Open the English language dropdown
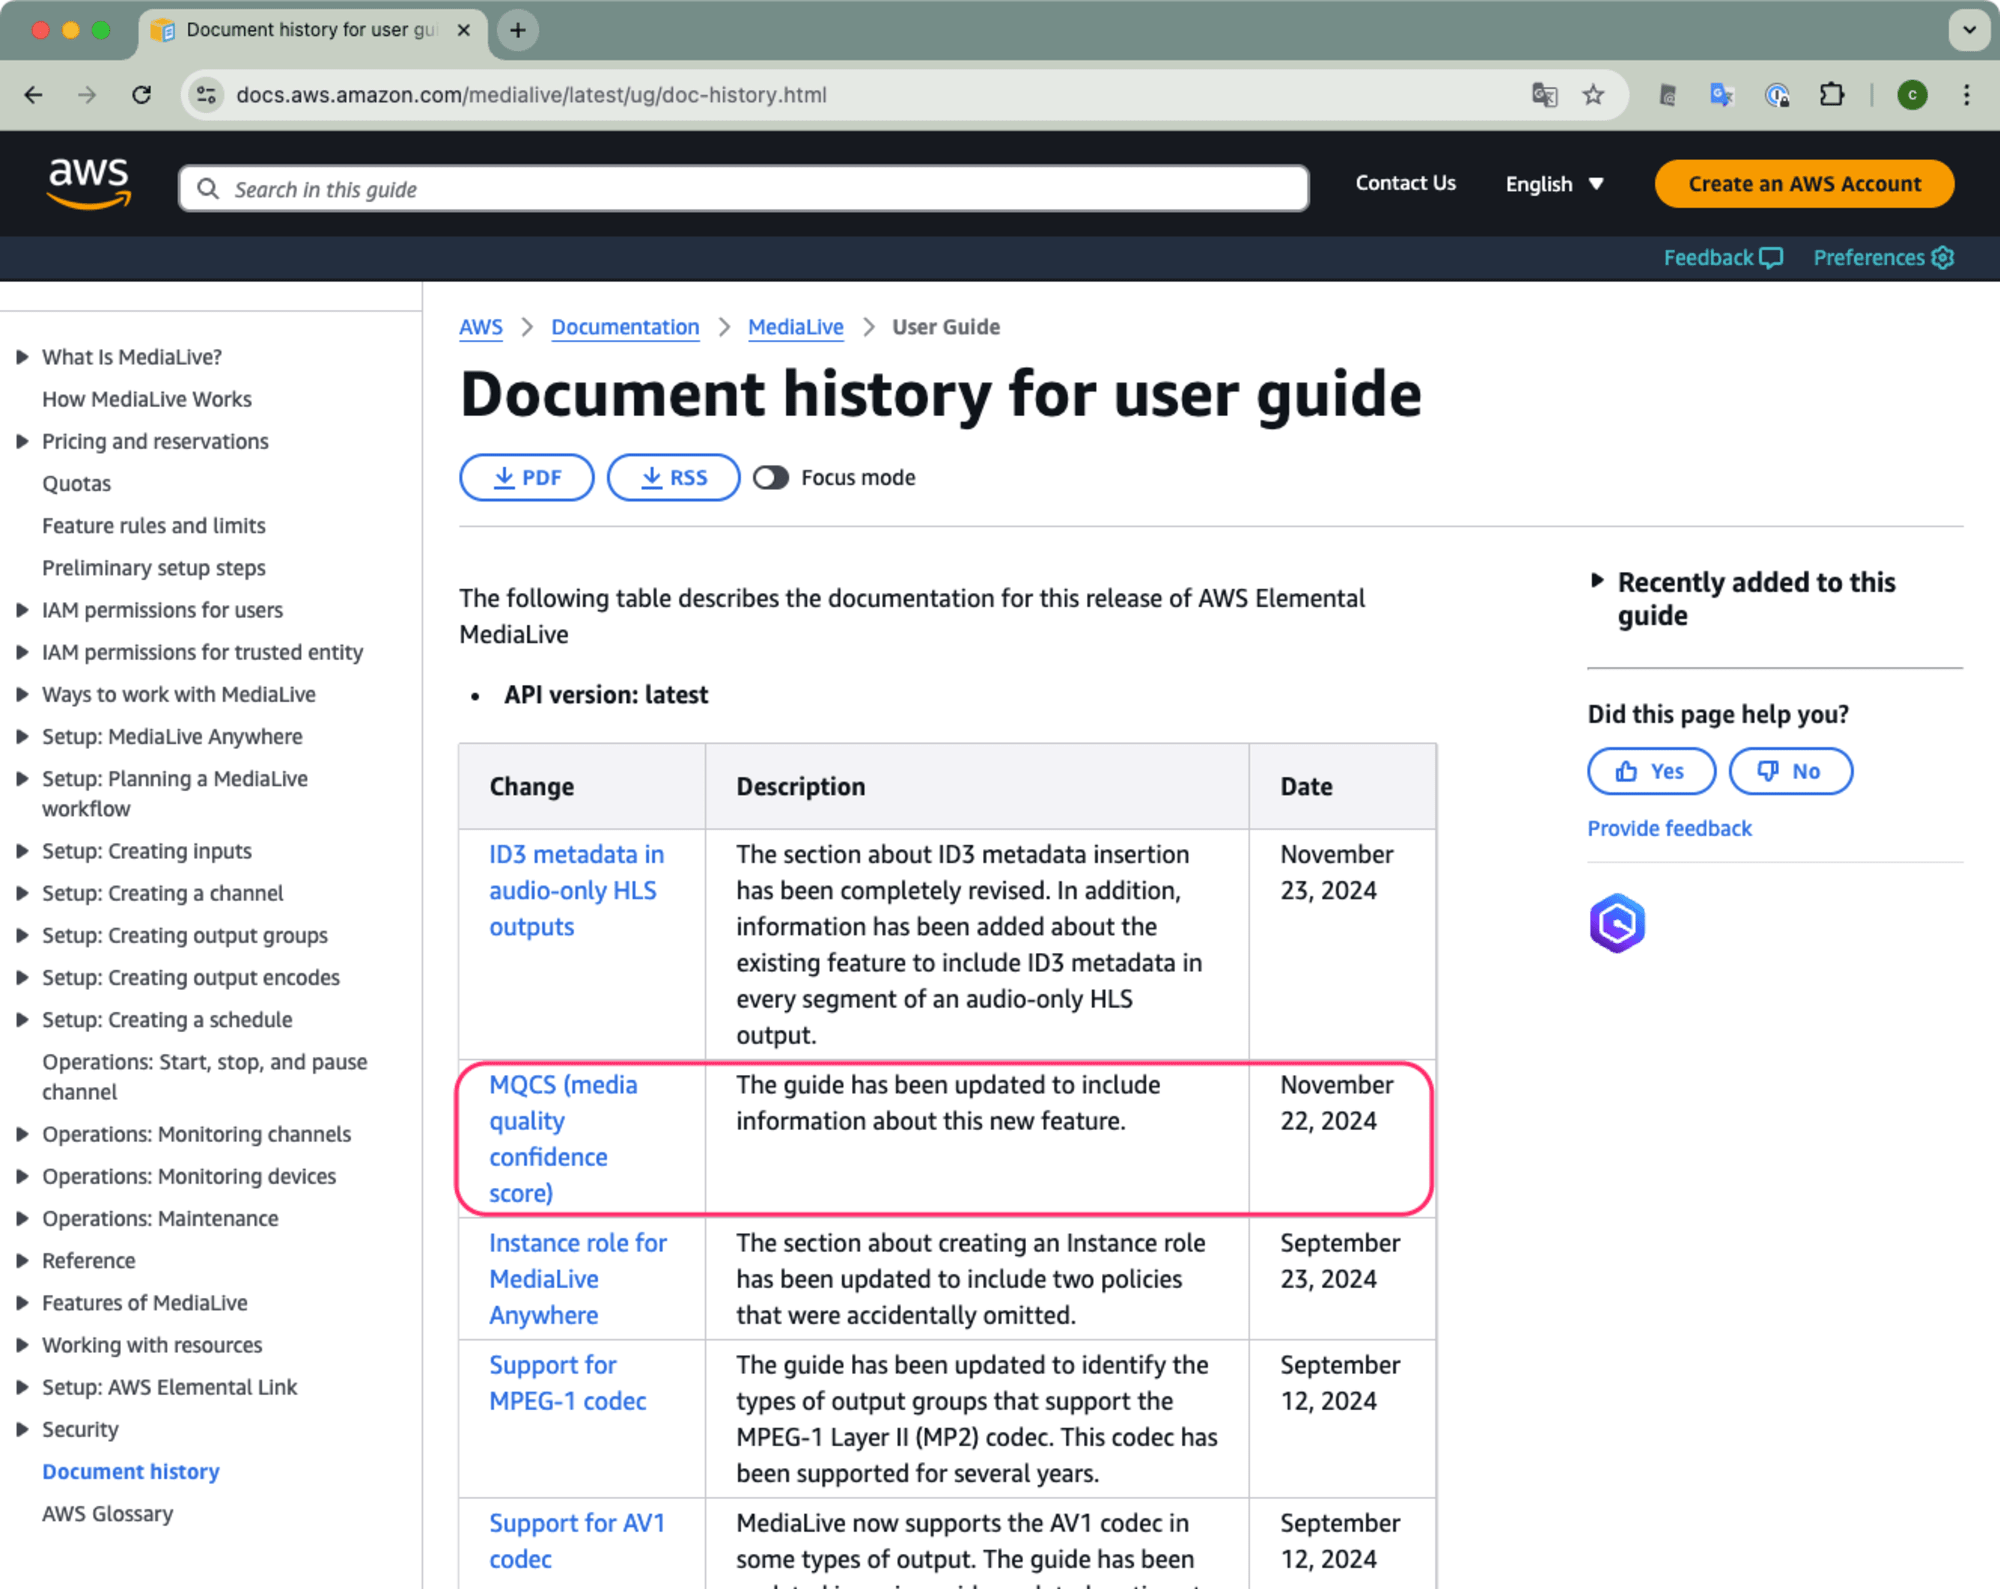 pyautogui.click(x=1554, y=184)
